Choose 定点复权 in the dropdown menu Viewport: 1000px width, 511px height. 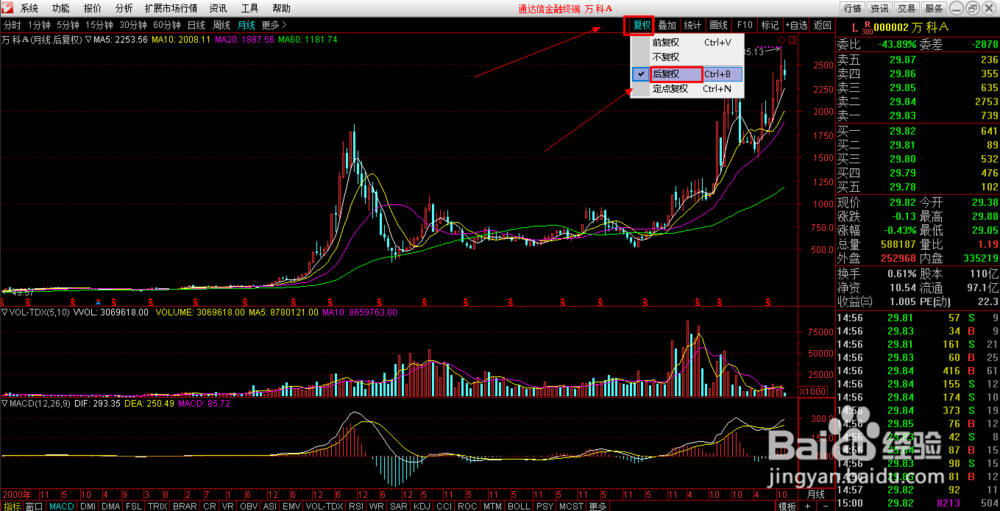688,89
